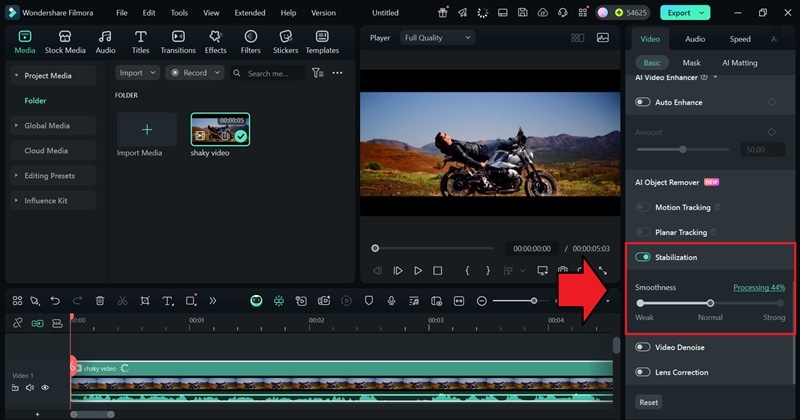The width and height of the screenshot is (800, 420).
Task: Enable the Auto Enhance toggle
Action: click(x=643, y=102)
